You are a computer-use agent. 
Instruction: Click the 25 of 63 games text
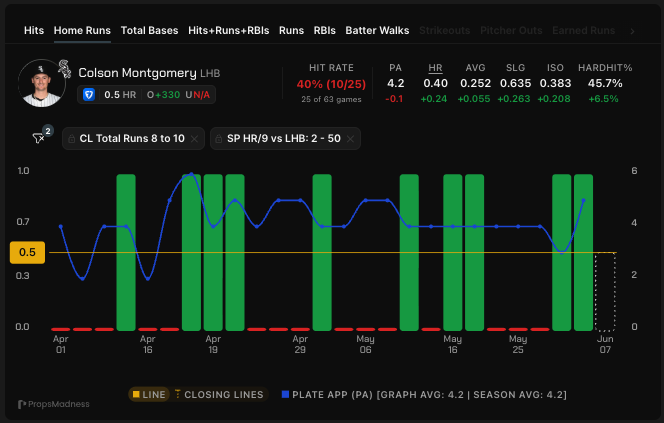(331, 100)
